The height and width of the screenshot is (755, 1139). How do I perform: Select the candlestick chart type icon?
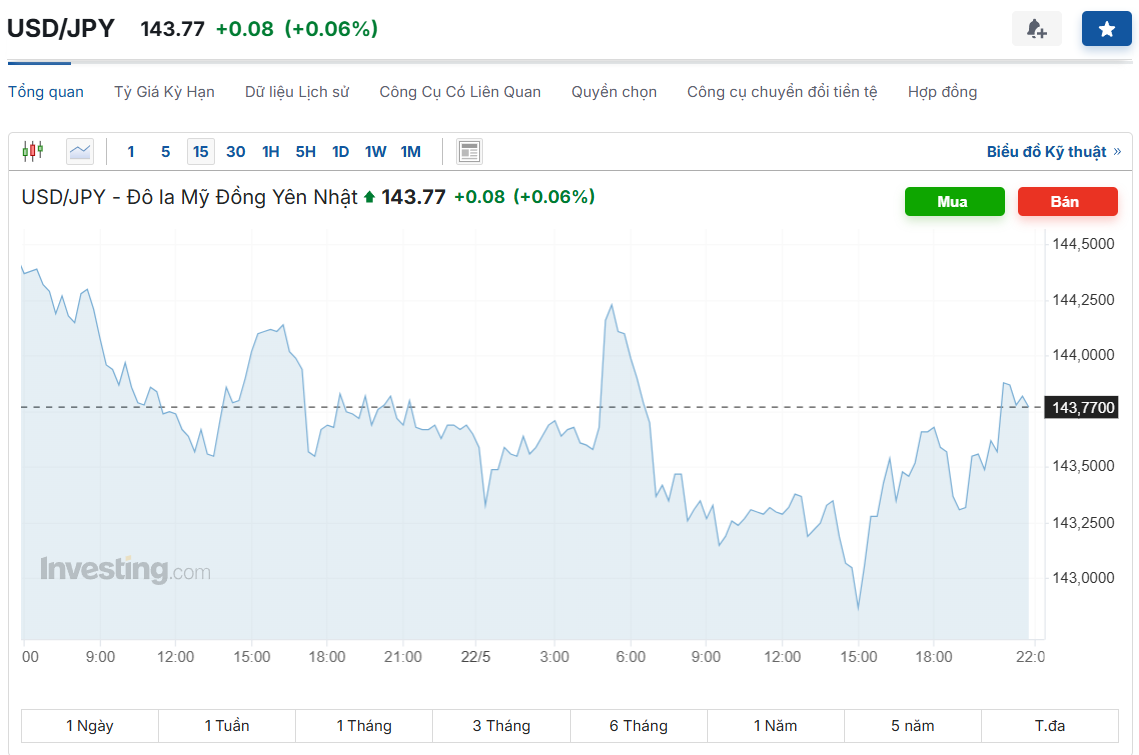point(33,152)
